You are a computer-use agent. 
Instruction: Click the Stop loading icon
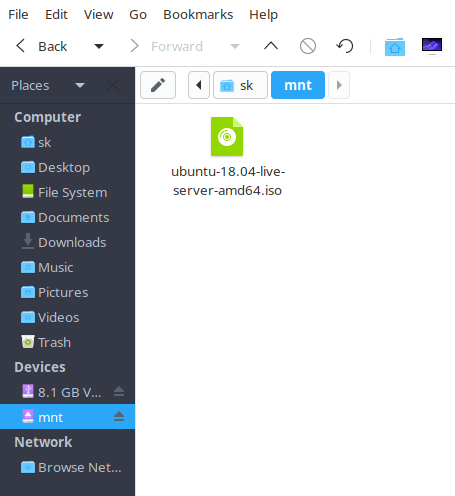pos(308,46)
